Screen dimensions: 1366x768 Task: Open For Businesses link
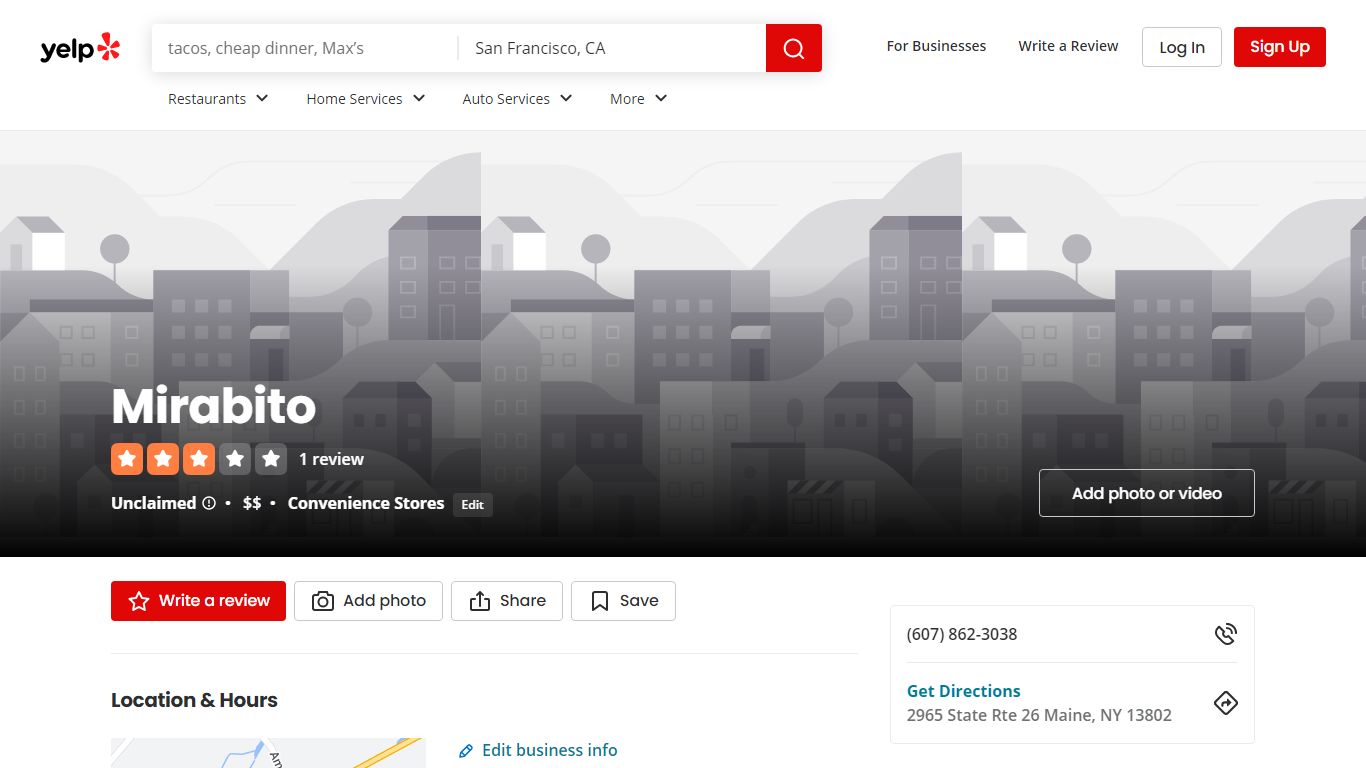click(936, 46)
